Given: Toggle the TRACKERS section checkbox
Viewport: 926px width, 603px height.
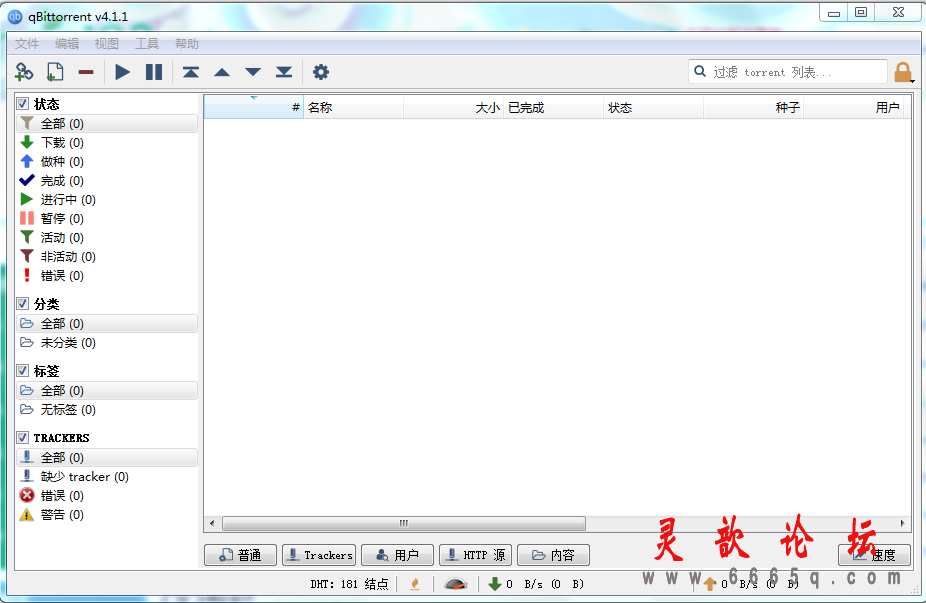Looking at the screenshot, I should (22, 438).
